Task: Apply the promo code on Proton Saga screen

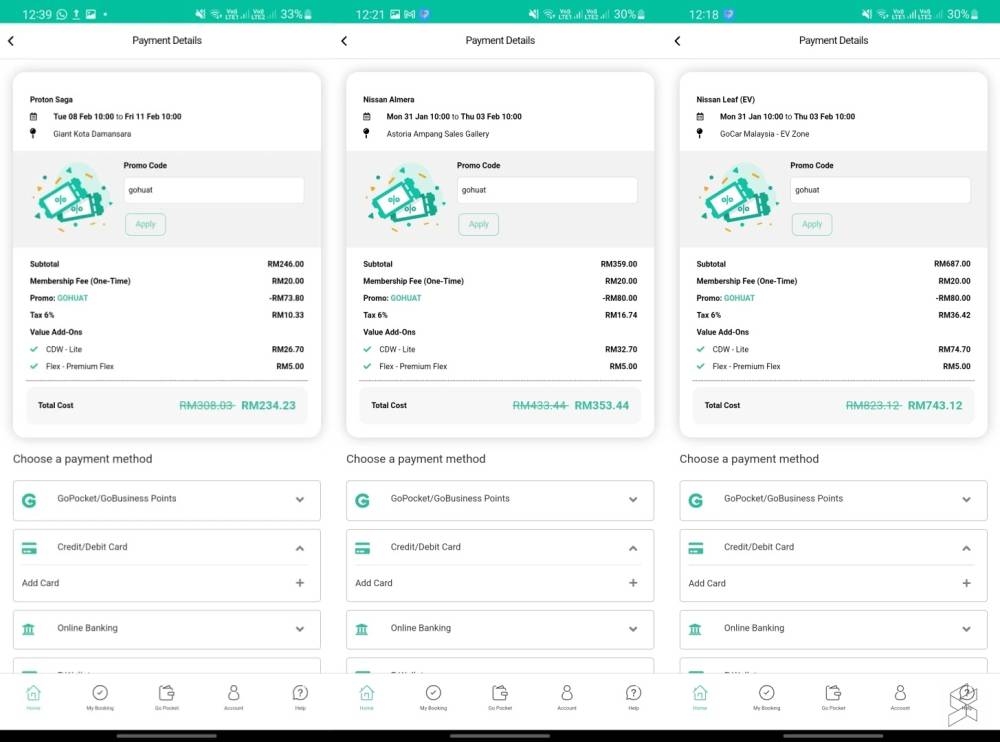Action: coord(145,224)
